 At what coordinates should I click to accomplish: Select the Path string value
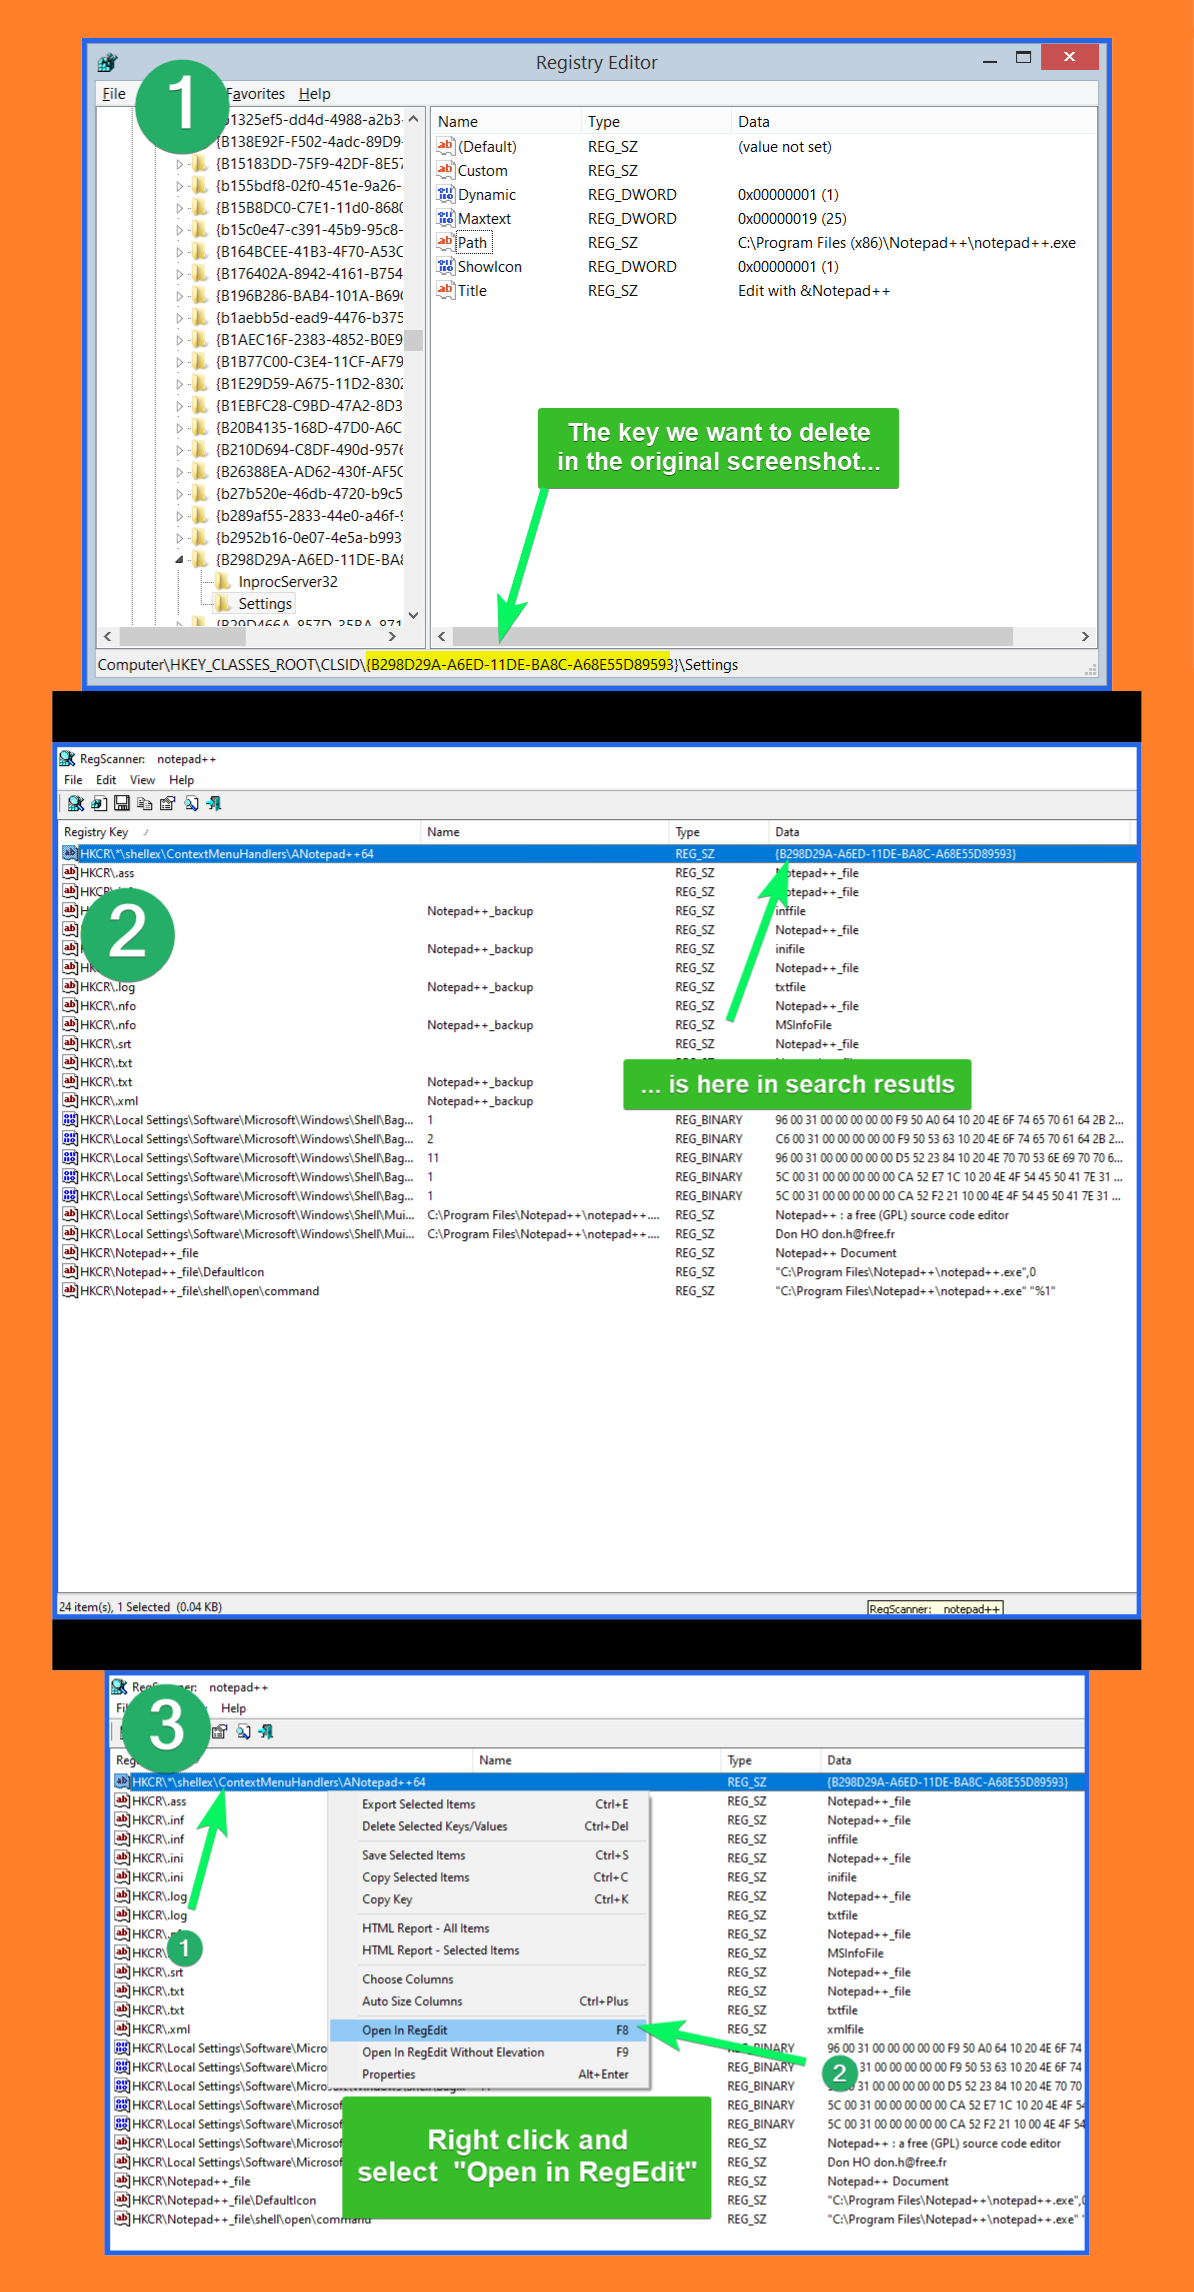click(x=472, y=243)
